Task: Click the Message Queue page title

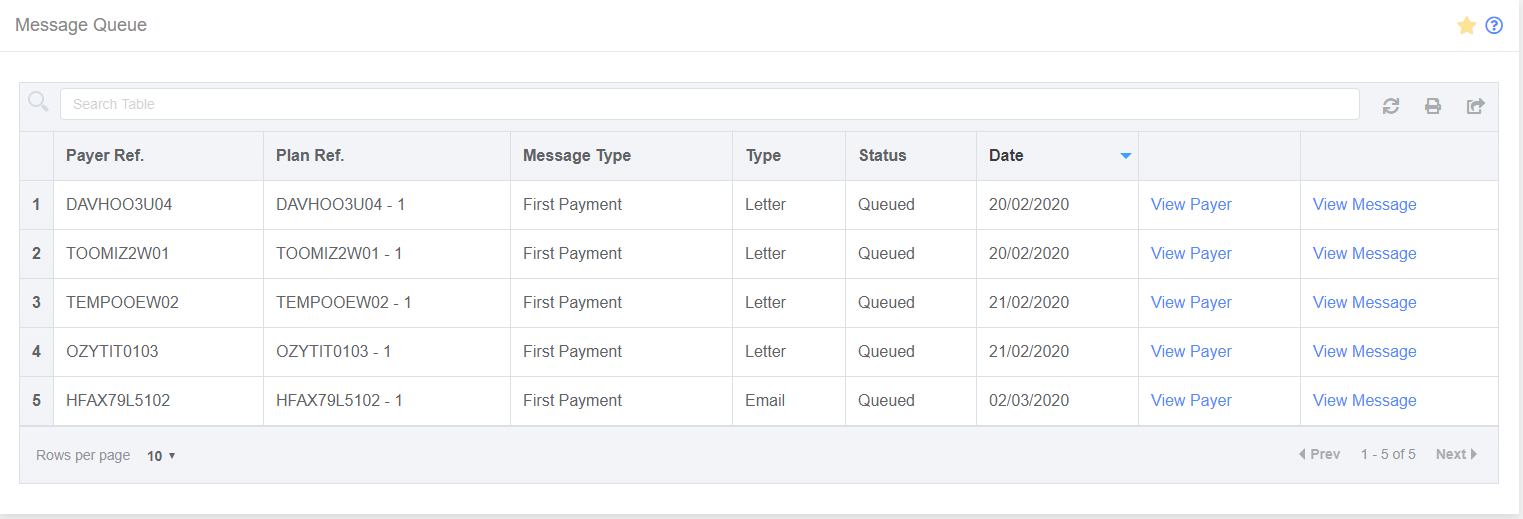Action: (81, 25)
